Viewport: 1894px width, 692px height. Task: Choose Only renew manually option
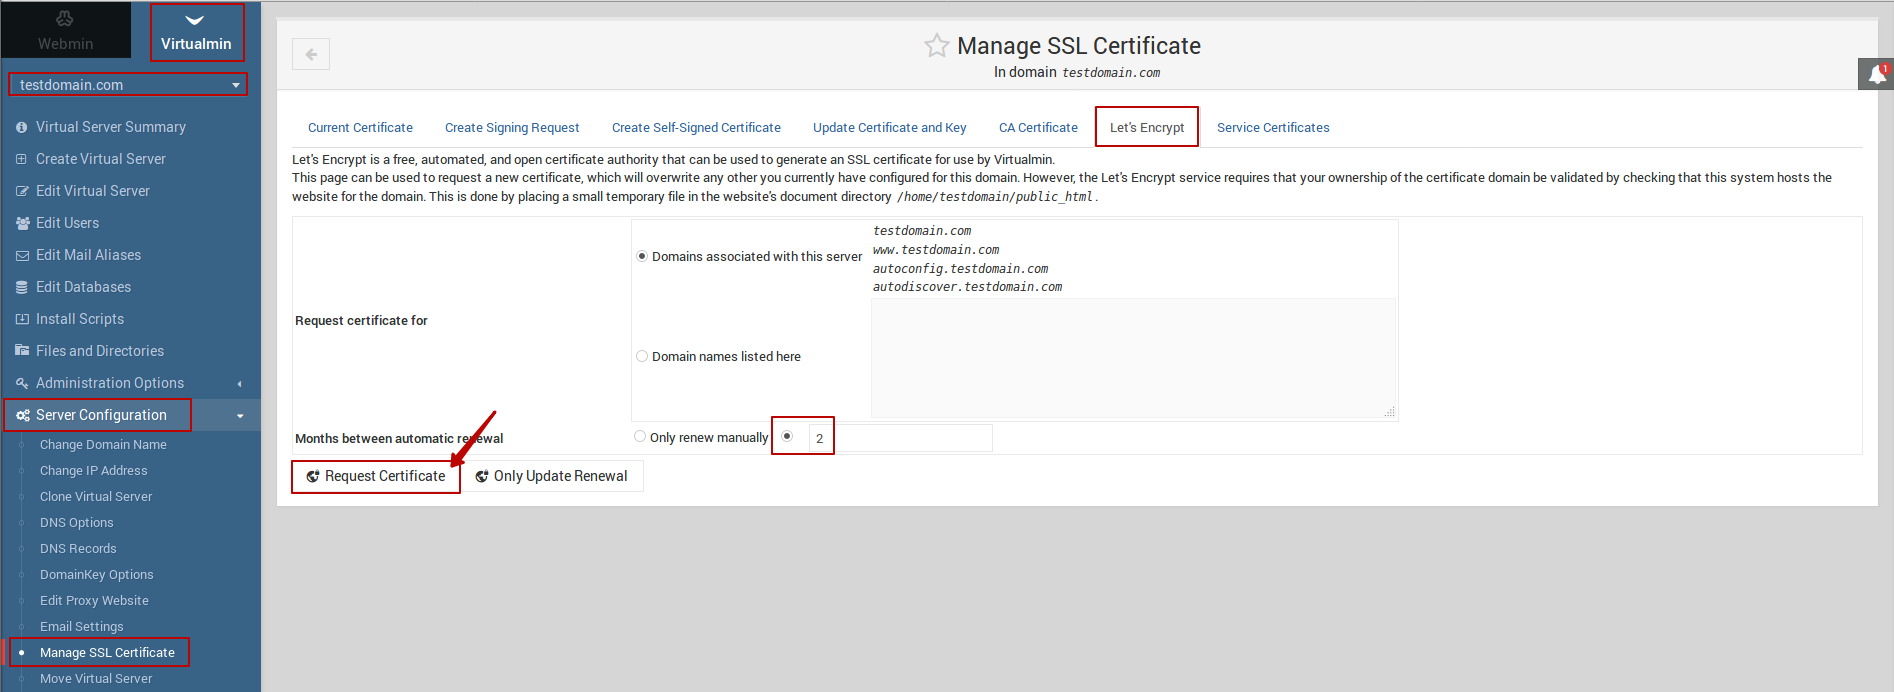pyautogui.click(x=640, y=437)
